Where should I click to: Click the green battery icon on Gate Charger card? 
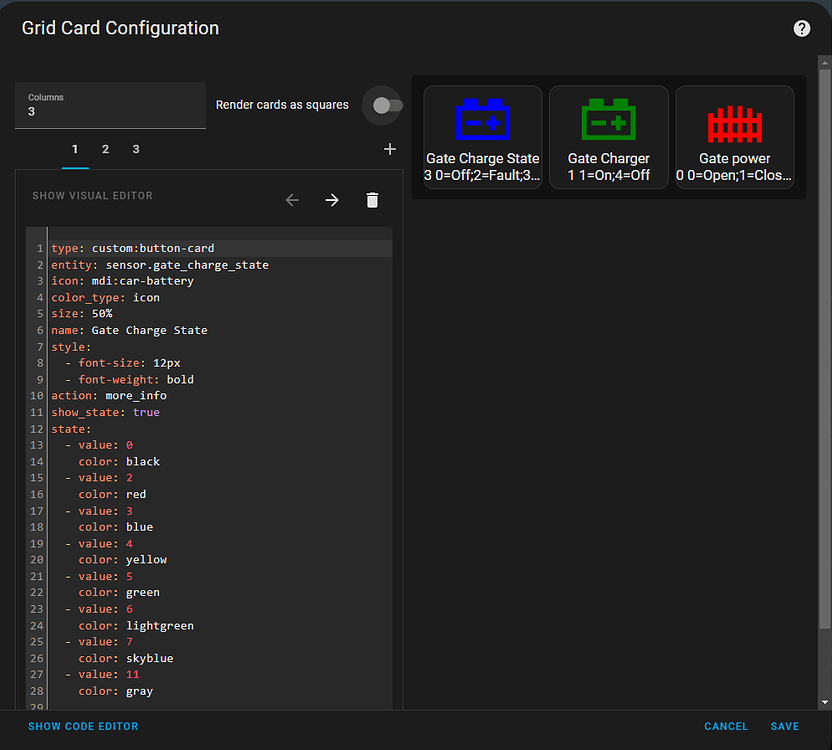tap(608, 122)
